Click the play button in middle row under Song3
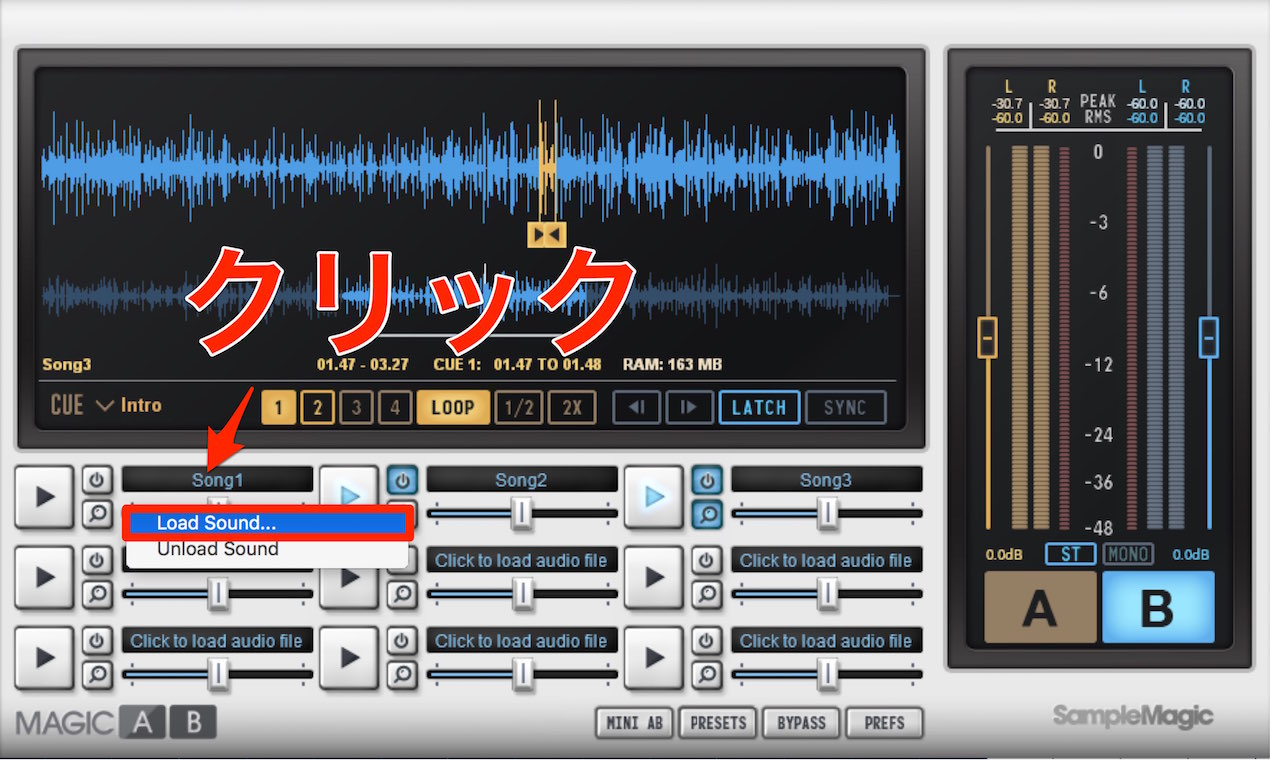The image size is (1270, 760). click(654, 577)
